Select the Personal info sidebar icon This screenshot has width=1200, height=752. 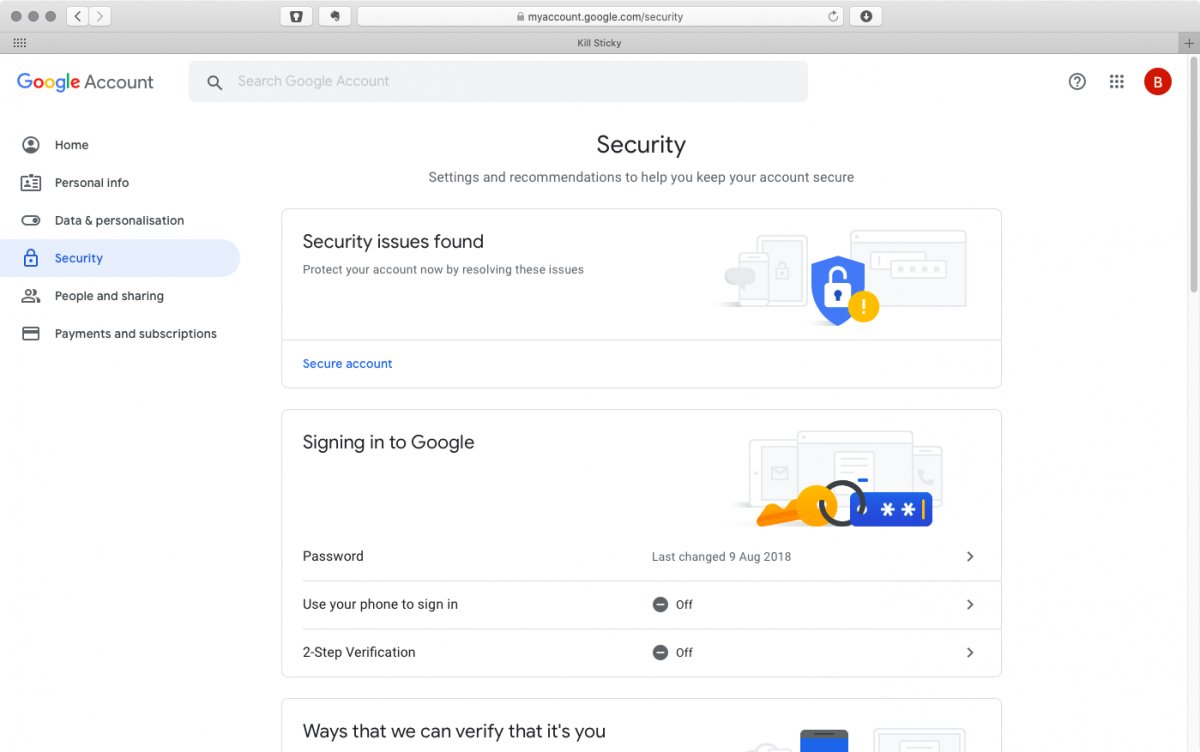click(31, 182)
